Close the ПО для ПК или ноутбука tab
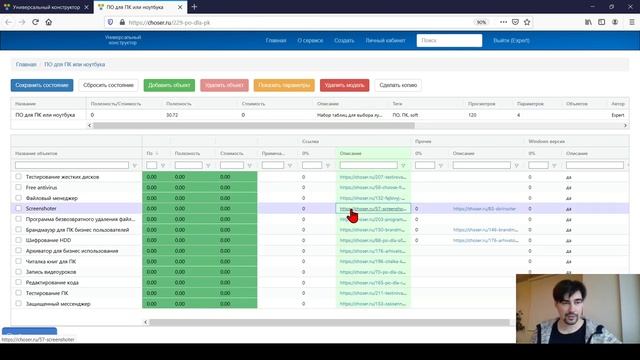The height and width of the screenshot is (360, 640). tap(180, 7)
